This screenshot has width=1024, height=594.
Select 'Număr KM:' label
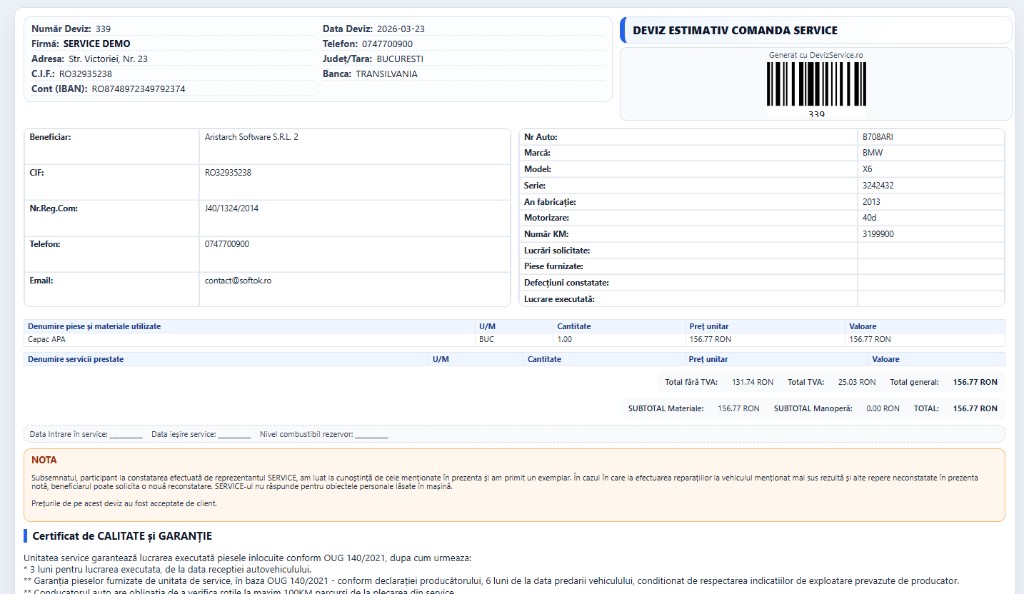click(546, 234)
